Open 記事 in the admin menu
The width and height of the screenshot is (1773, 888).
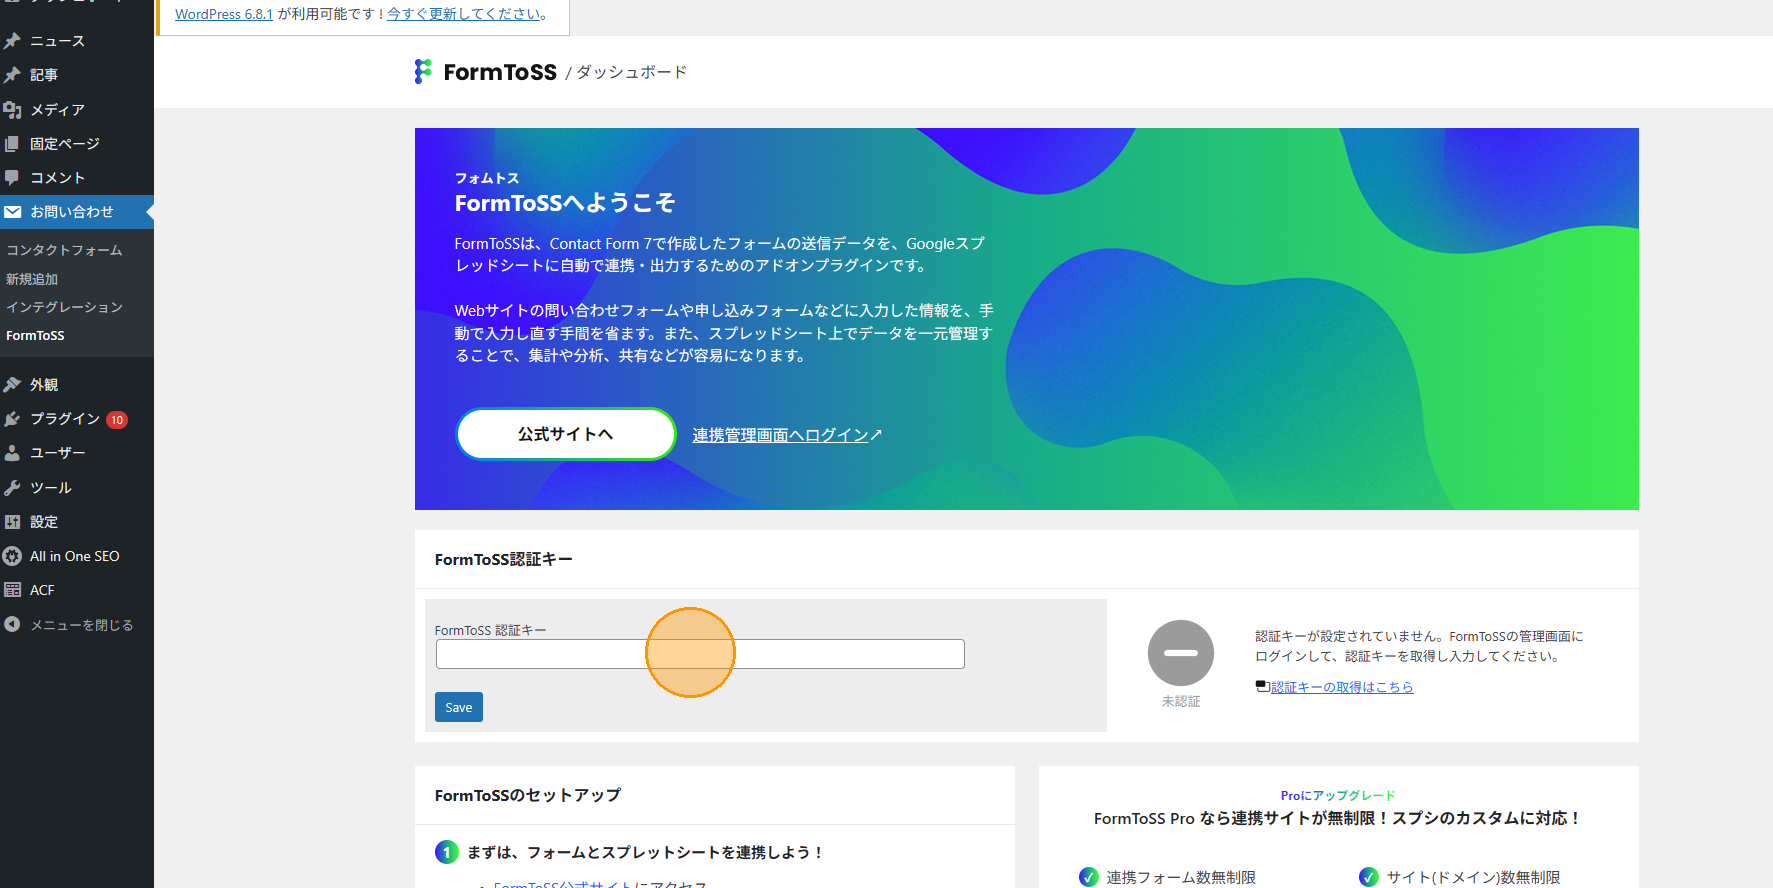click(77, 75)
